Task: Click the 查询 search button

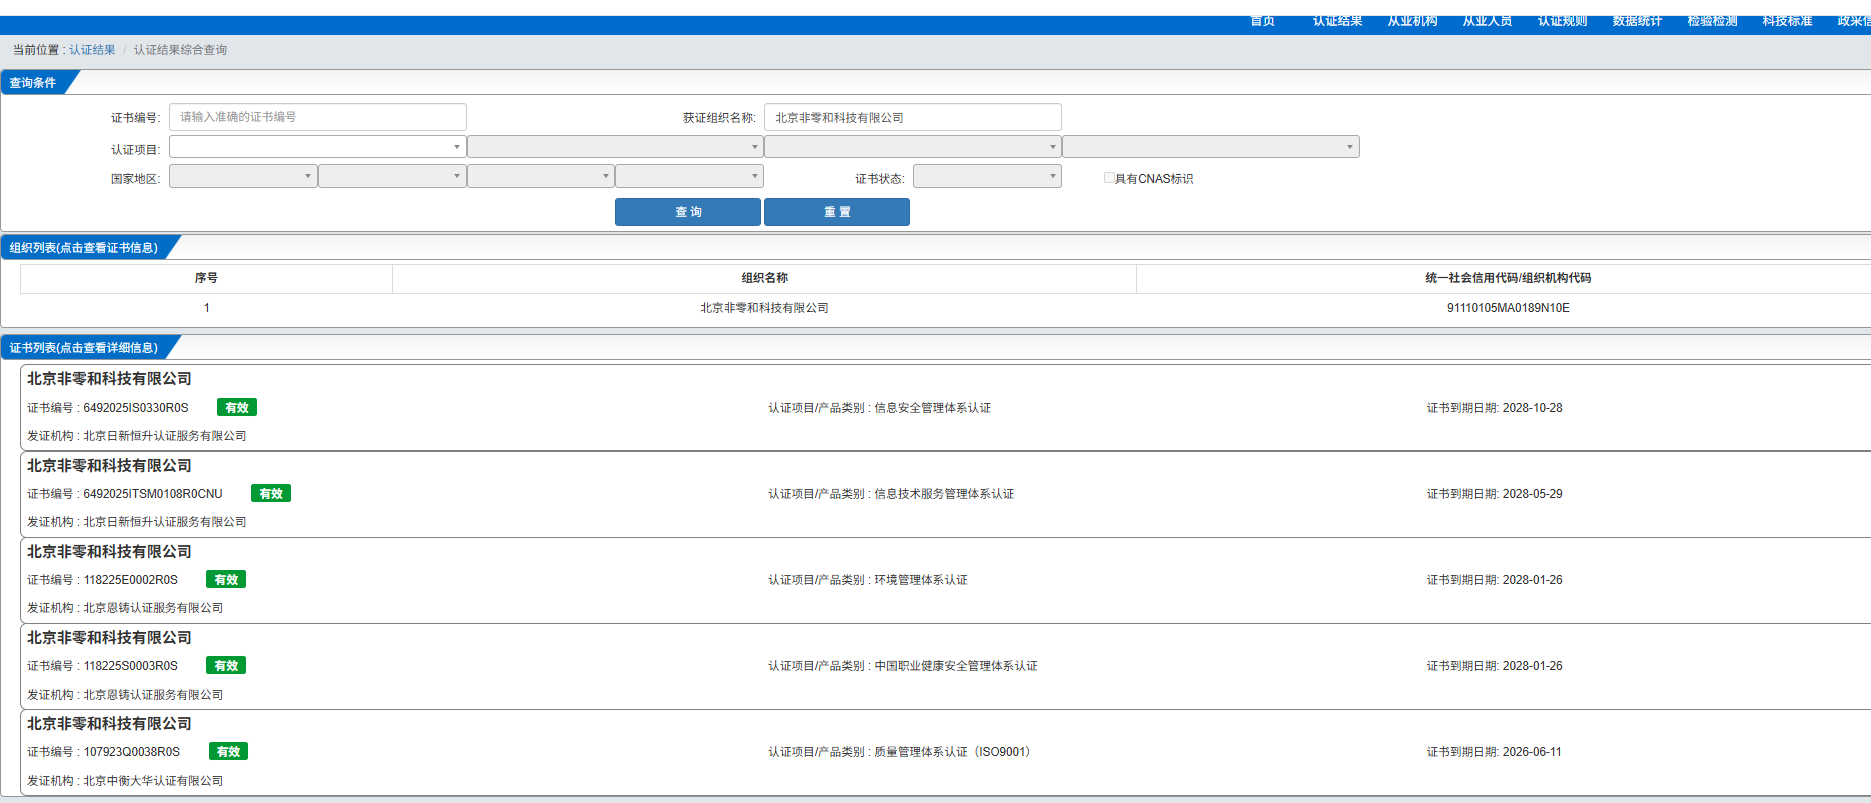Action: [688, 212]
